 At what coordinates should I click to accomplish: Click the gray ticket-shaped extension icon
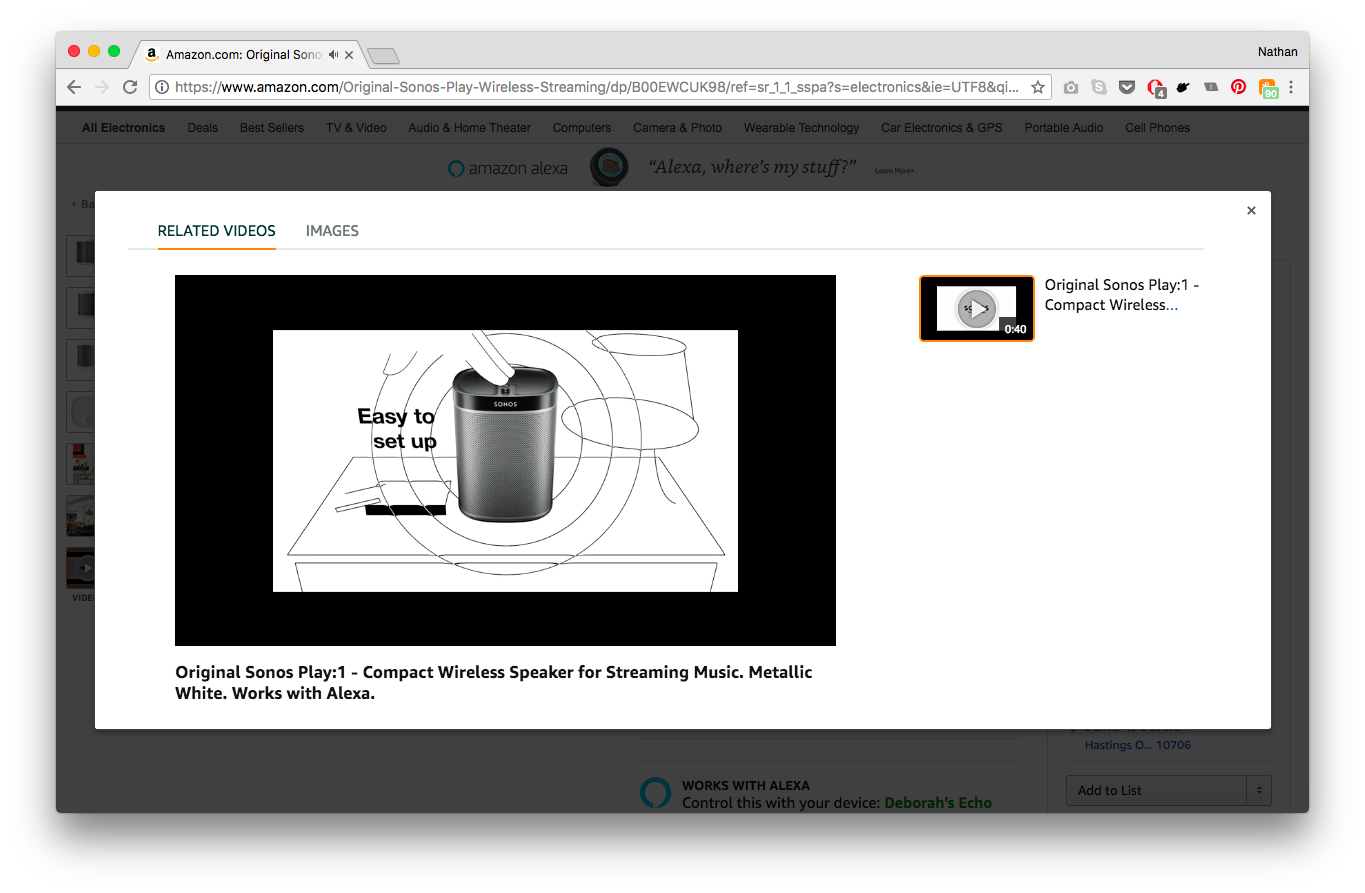[x=1211, y=87]
